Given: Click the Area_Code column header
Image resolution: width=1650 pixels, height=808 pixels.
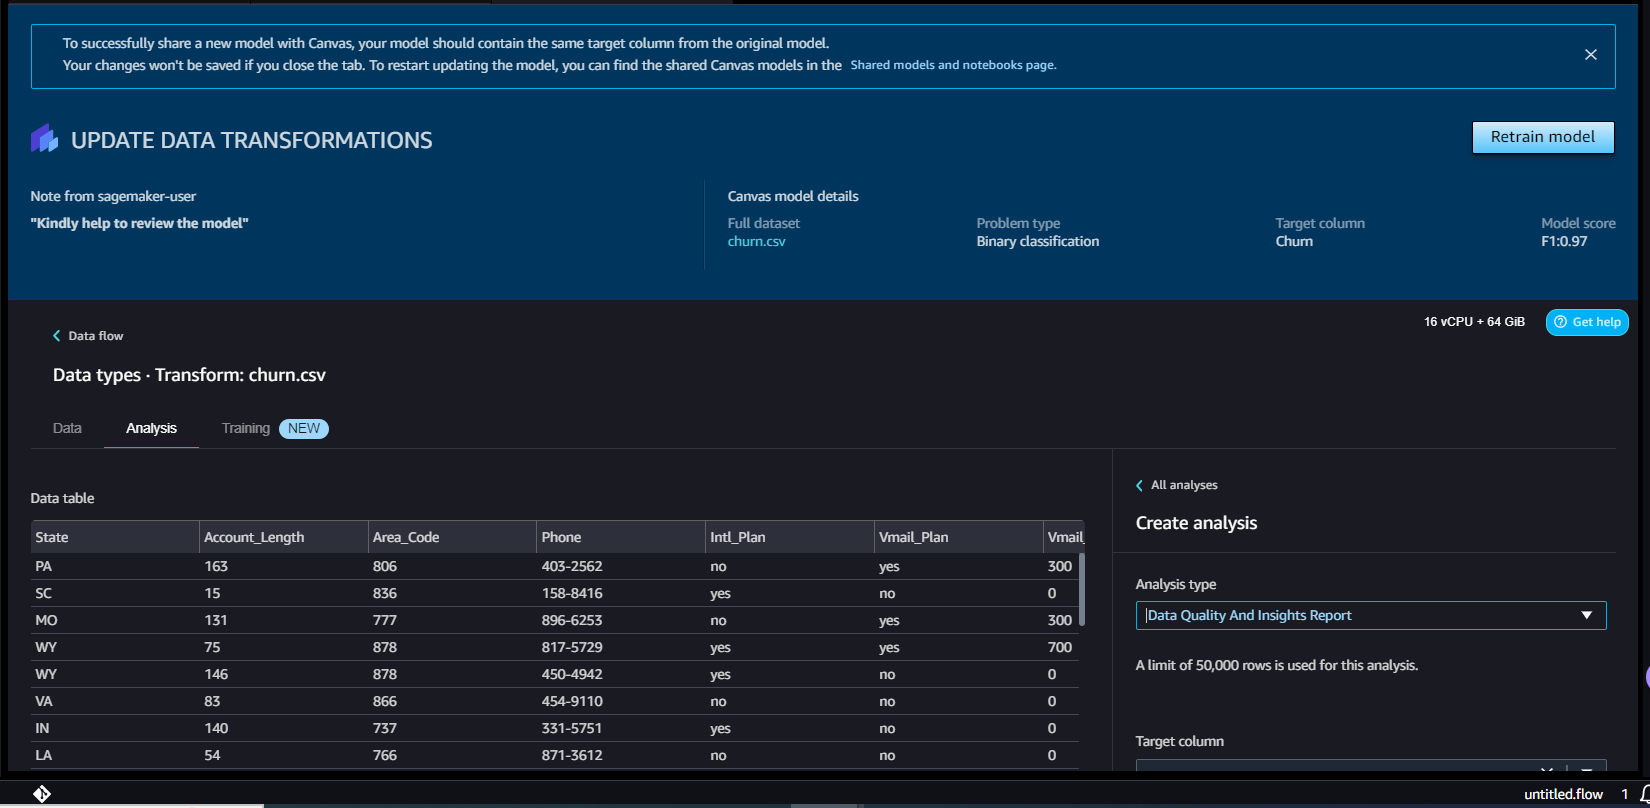Looking at the screenshot, I should (x=452, y=537).
